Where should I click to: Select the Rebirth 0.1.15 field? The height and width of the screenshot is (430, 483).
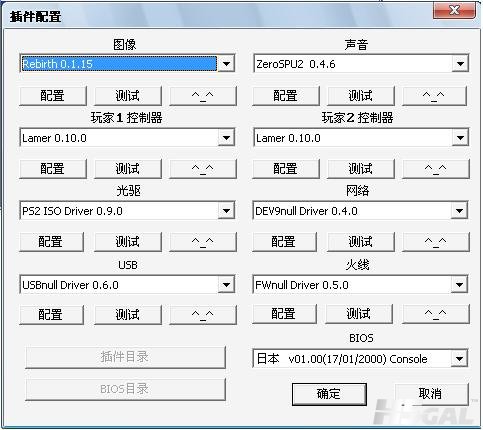(119, 63)
